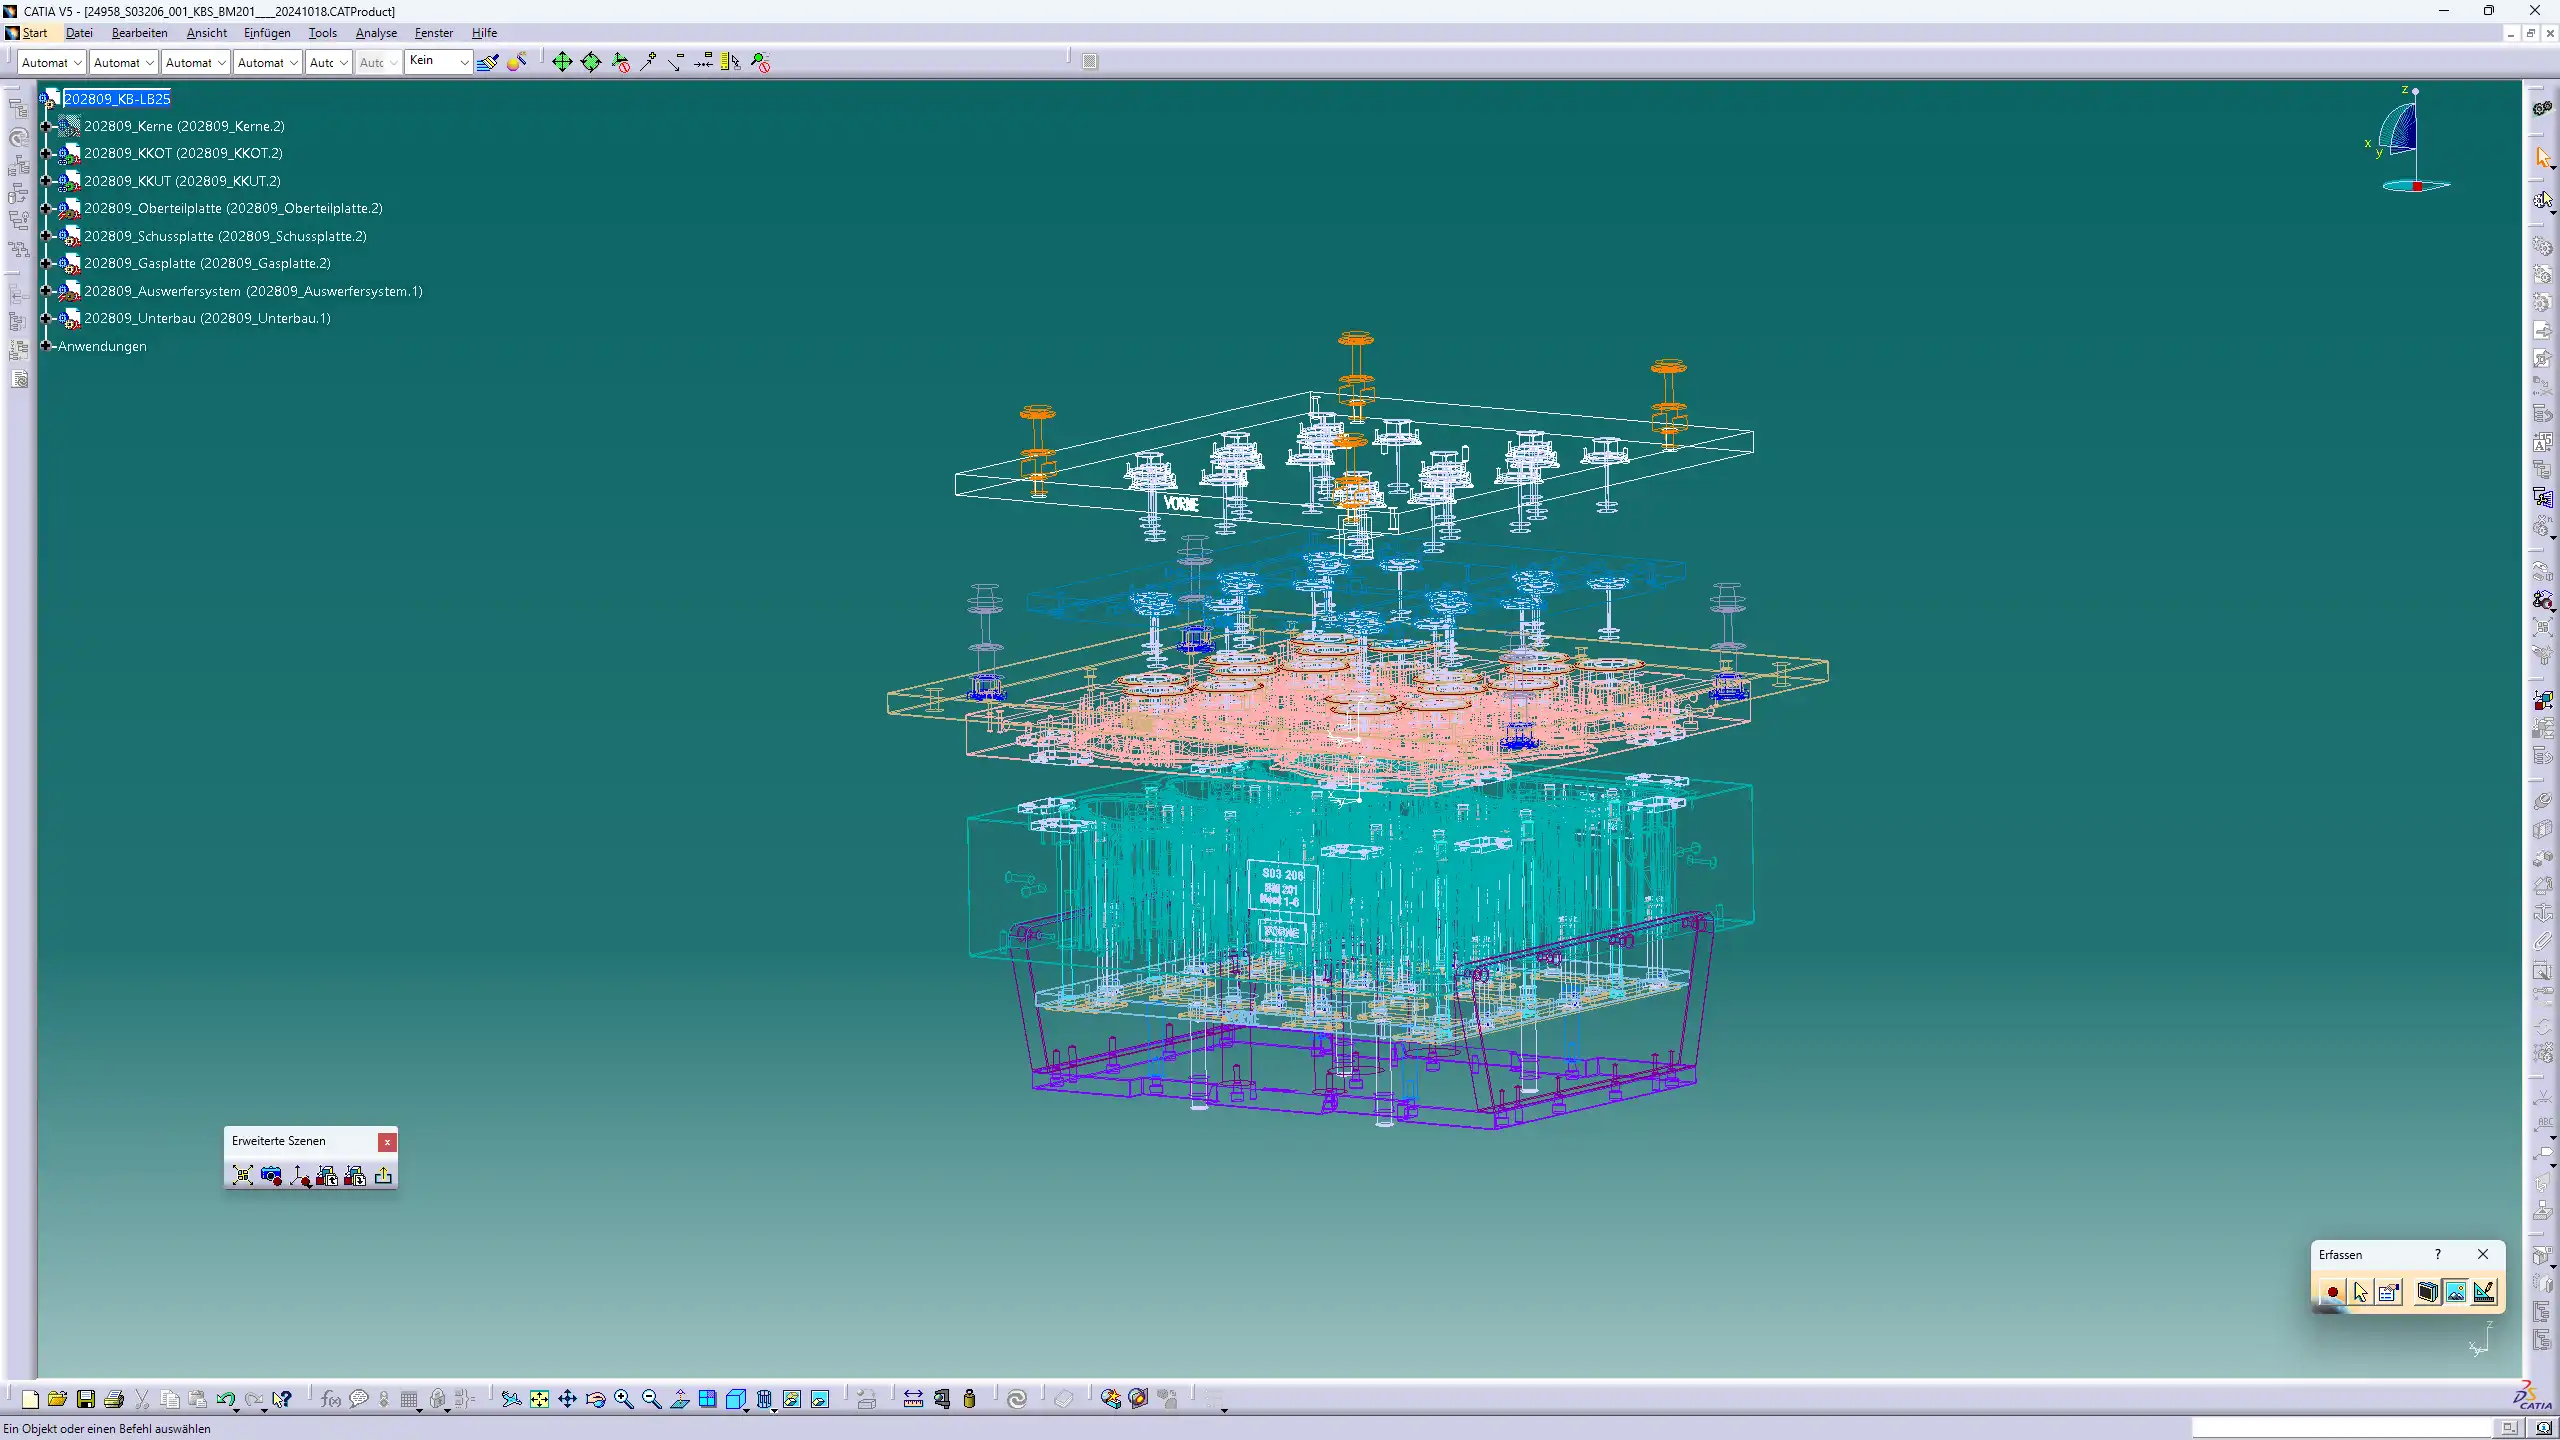The width and height of the screenshot is (2560, 1440).
Task: Expand the Anwendungen tree node
Action: pos(45,346)
